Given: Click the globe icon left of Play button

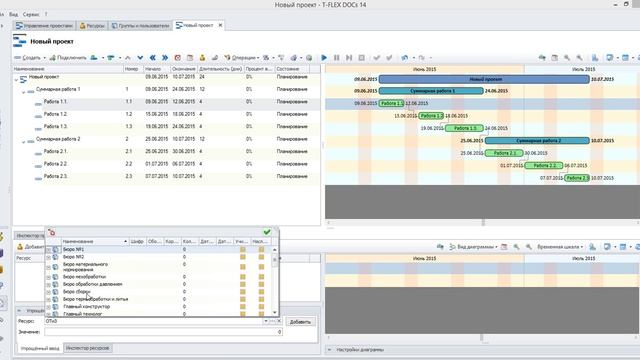Looking at the screenshot, I should [x=309, y=58].
